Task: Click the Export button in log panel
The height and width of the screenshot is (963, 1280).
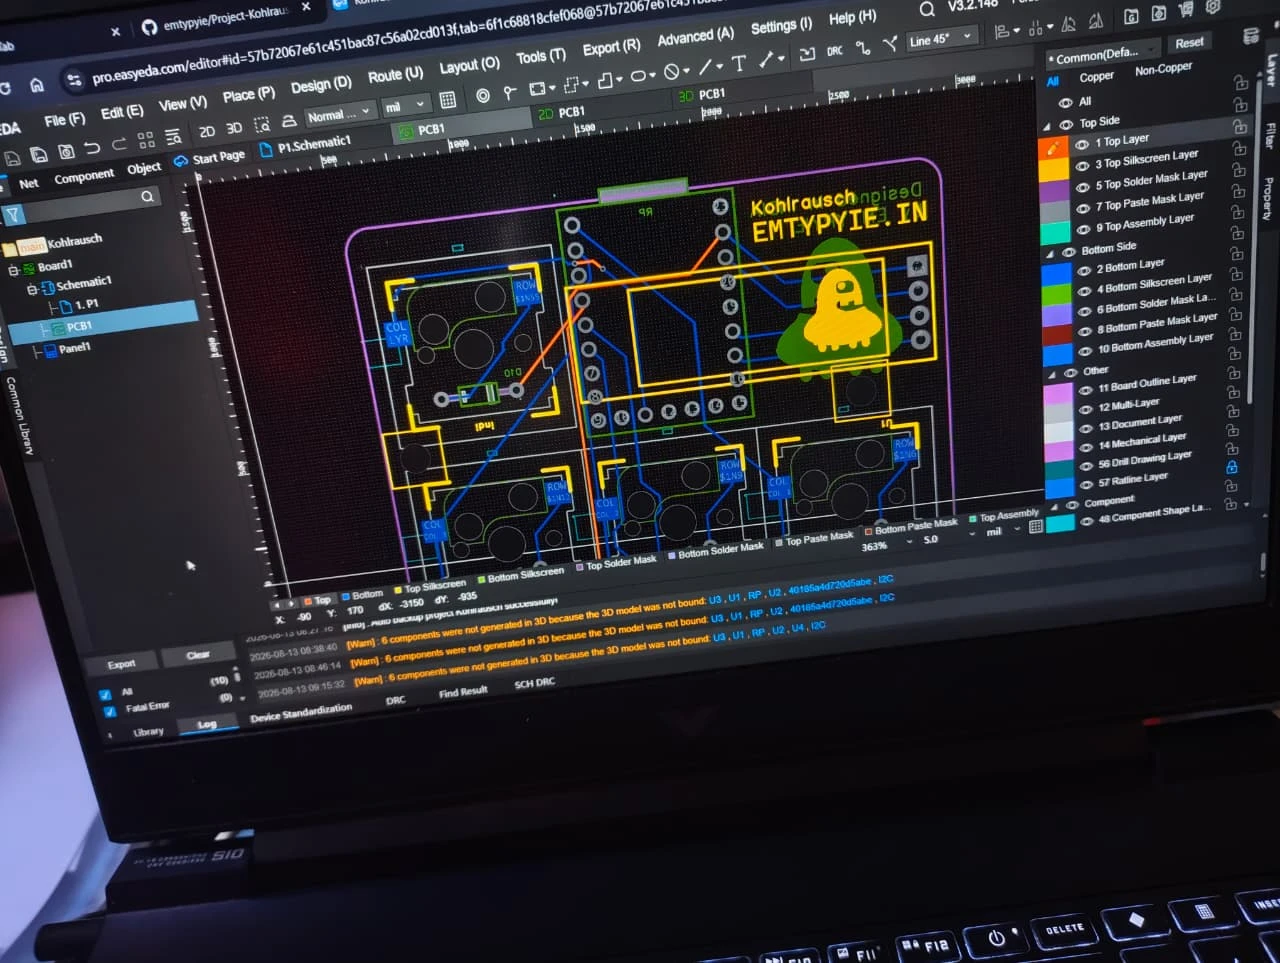Action: pyautogui.click(x=121, y=664)
